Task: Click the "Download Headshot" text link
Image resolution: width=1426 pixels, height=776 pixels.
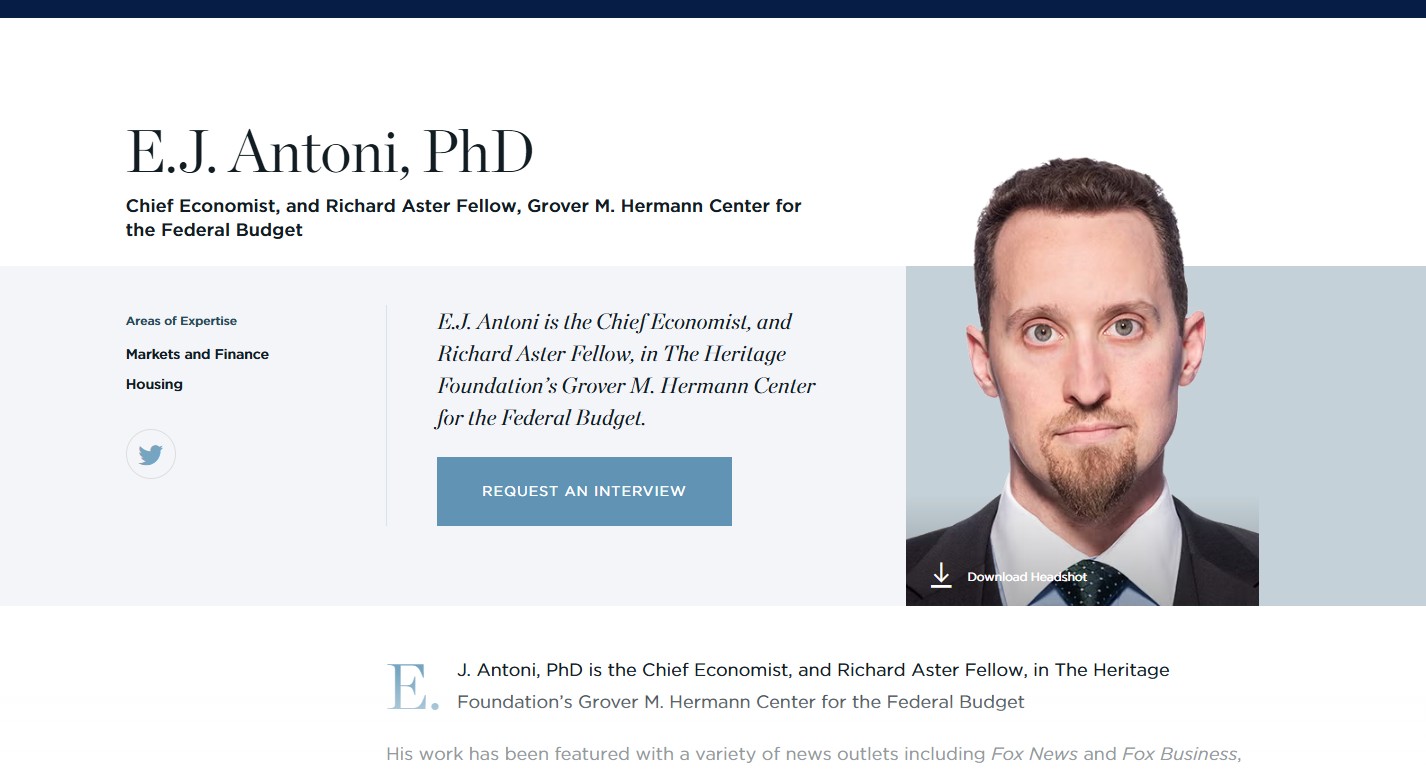Action: coord(1026,577)
